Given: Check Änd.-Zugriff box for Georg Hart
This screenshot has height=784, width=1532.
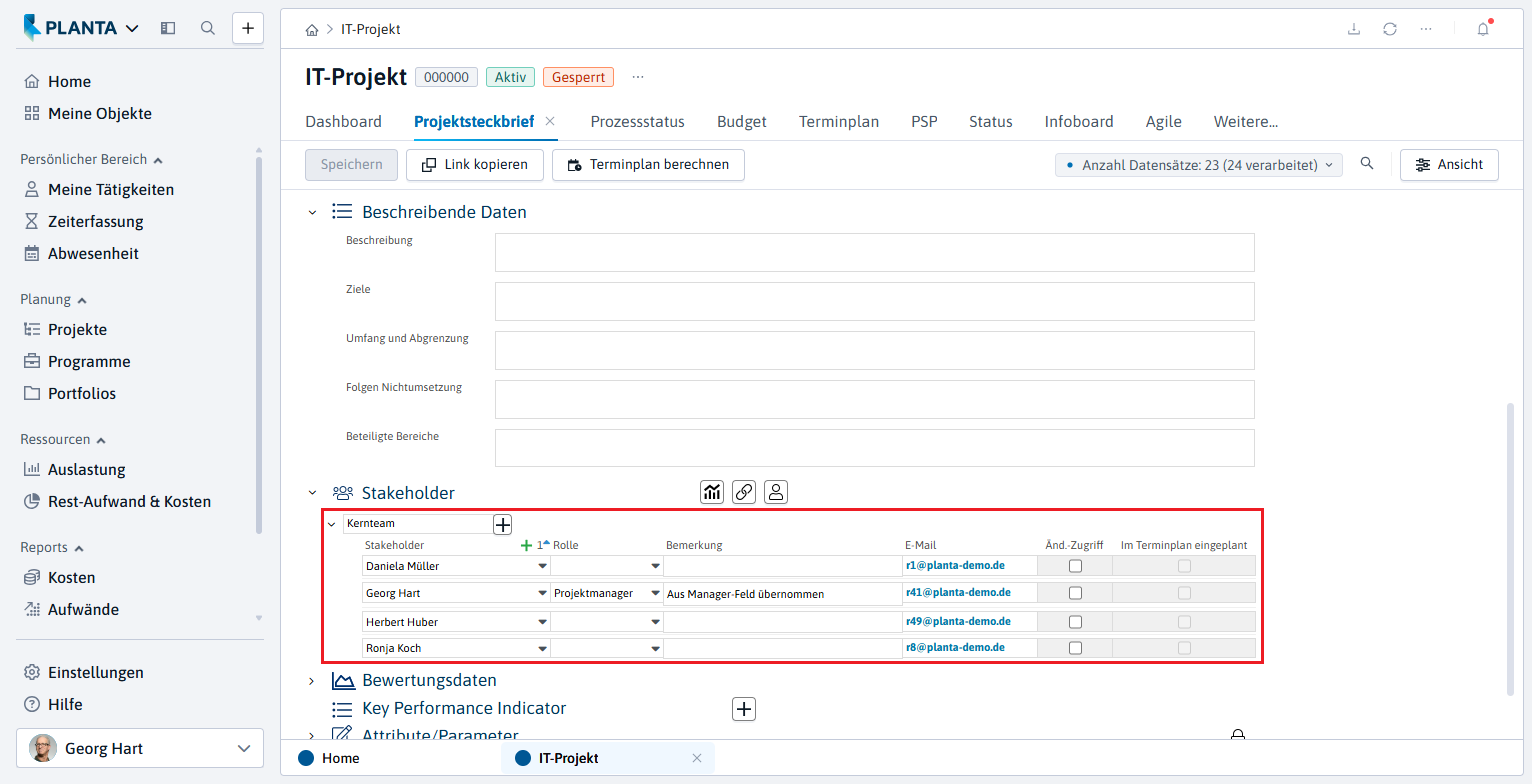Looking at the screenshot, I should [1075, 593].
